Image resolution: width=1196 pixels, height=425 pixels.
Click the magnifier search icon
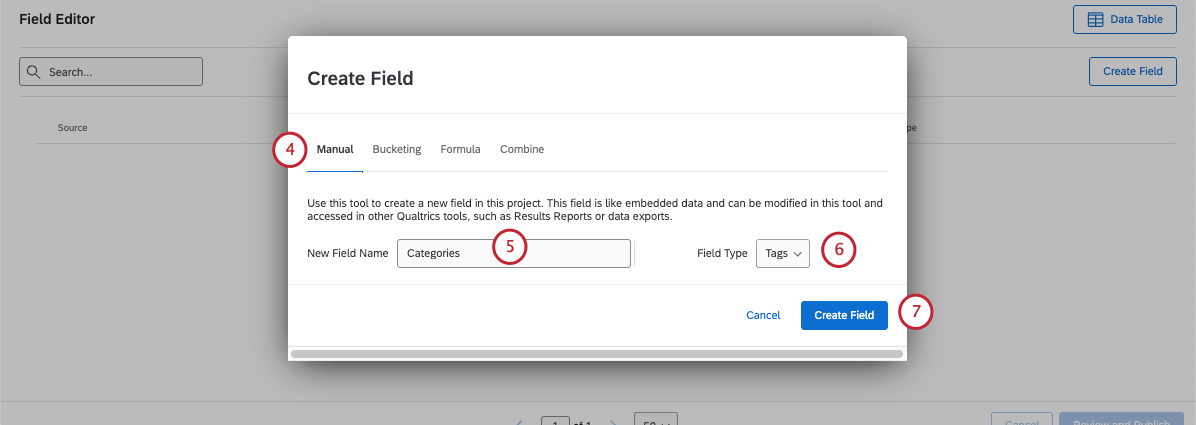click(x=33, y=72)
